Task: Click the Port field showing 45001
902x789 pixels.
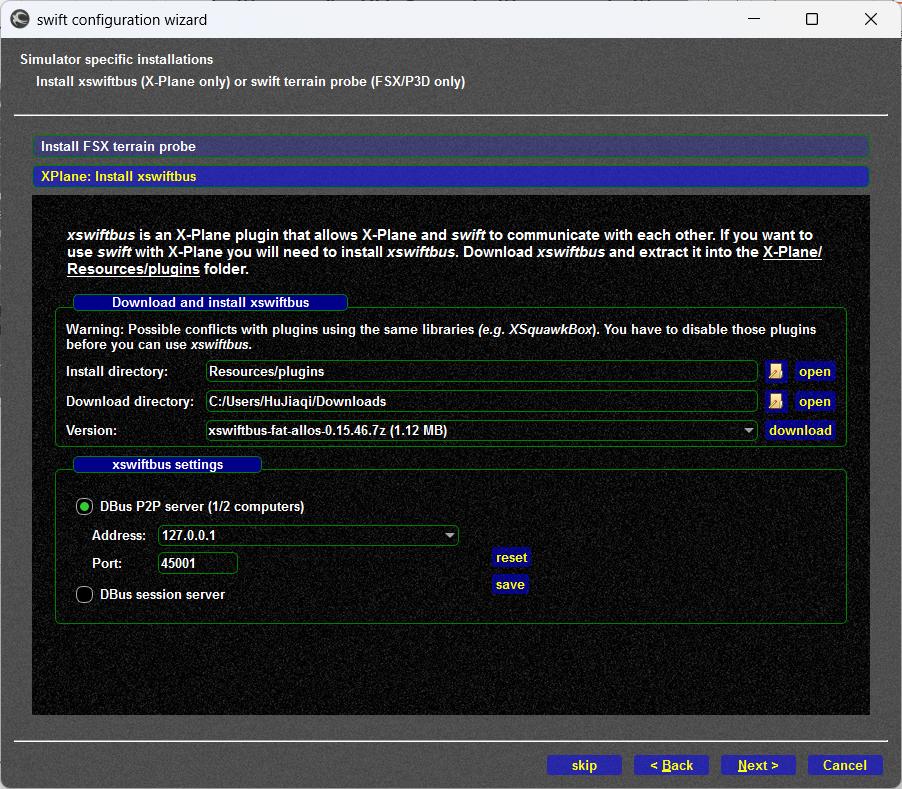Action: pos(197,563)
